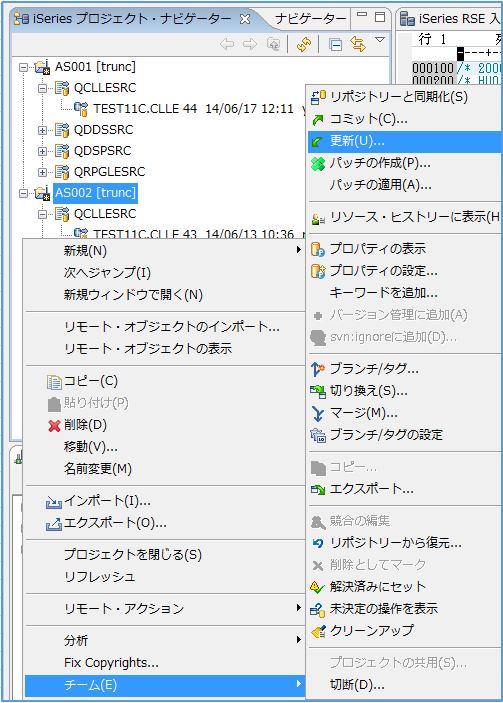The height and width of the screenshot is (703, 503).
Task: Click the Collapse All toolbar icon
Action: click(x=335, y=44)
